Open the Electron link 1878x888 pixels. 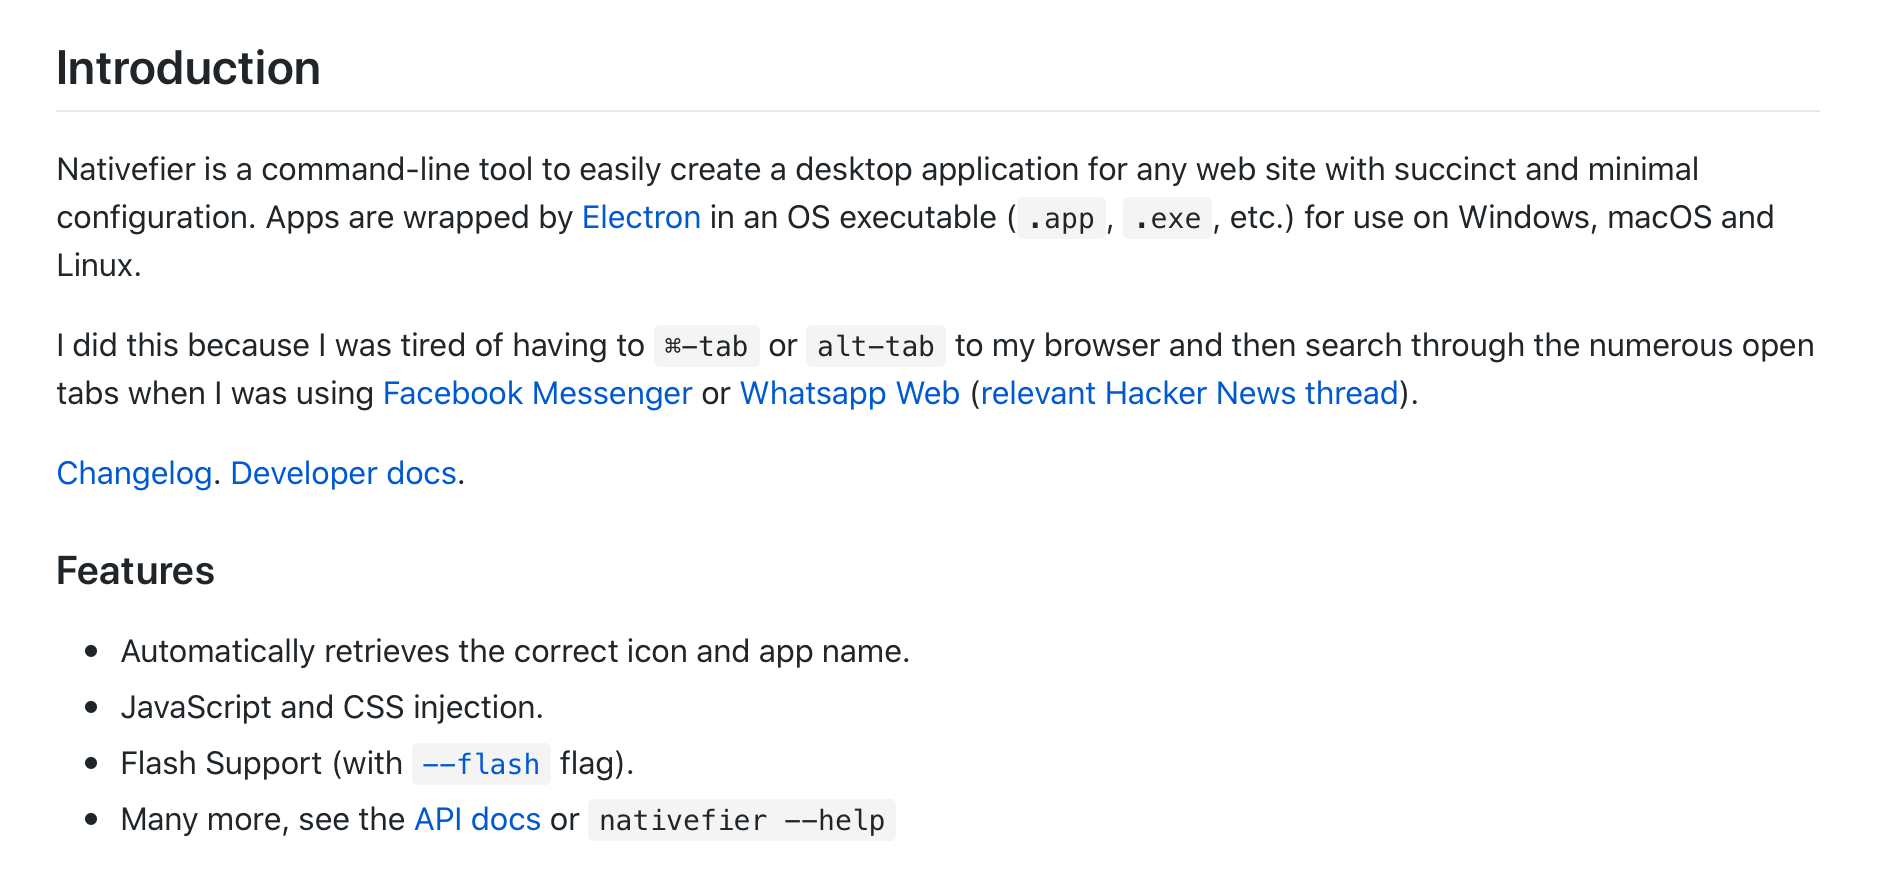pyautogui.click(x=641, y=217)
